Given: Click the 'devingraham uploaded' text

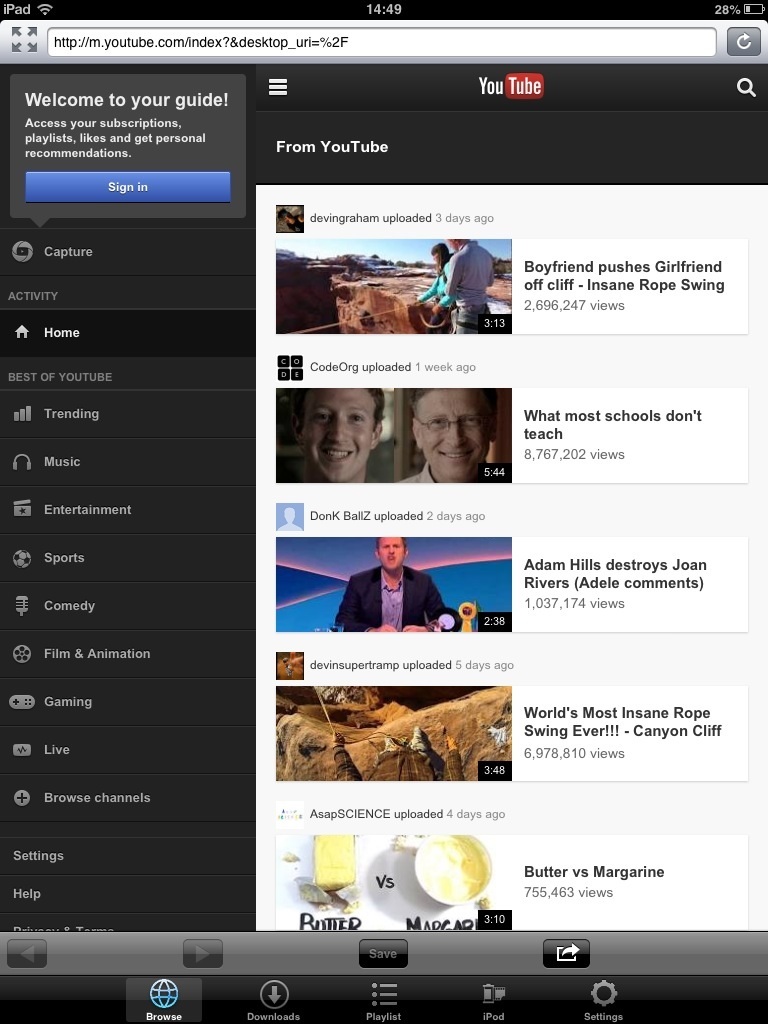Looking at the screenshot, I should pyautogui.click(x=370, y=218).
